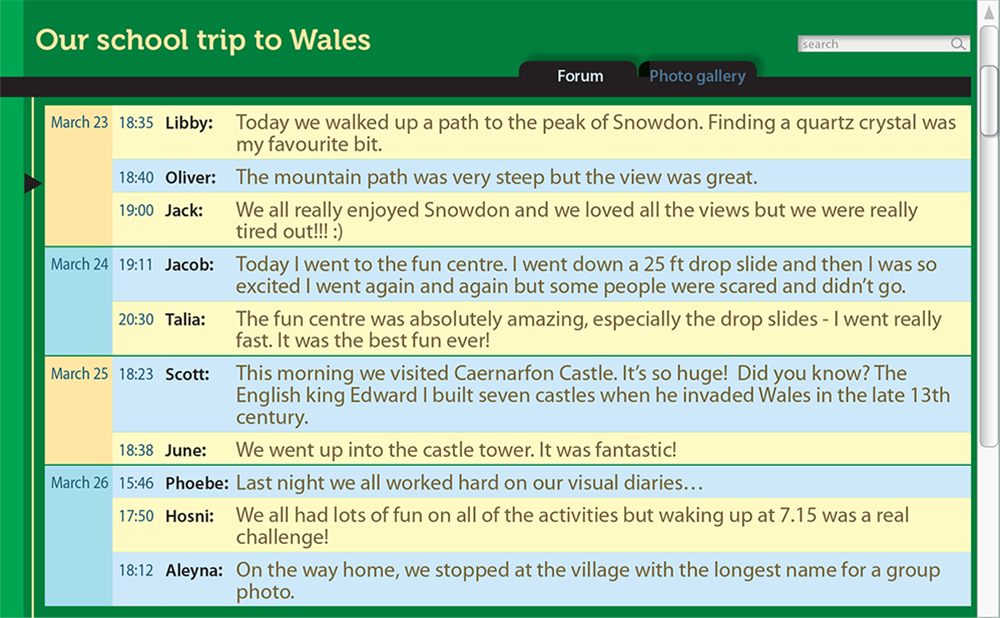Click the black arrow marker beside Oliver's post
This screenshot has height=618, width=1000.
[33, 183]
